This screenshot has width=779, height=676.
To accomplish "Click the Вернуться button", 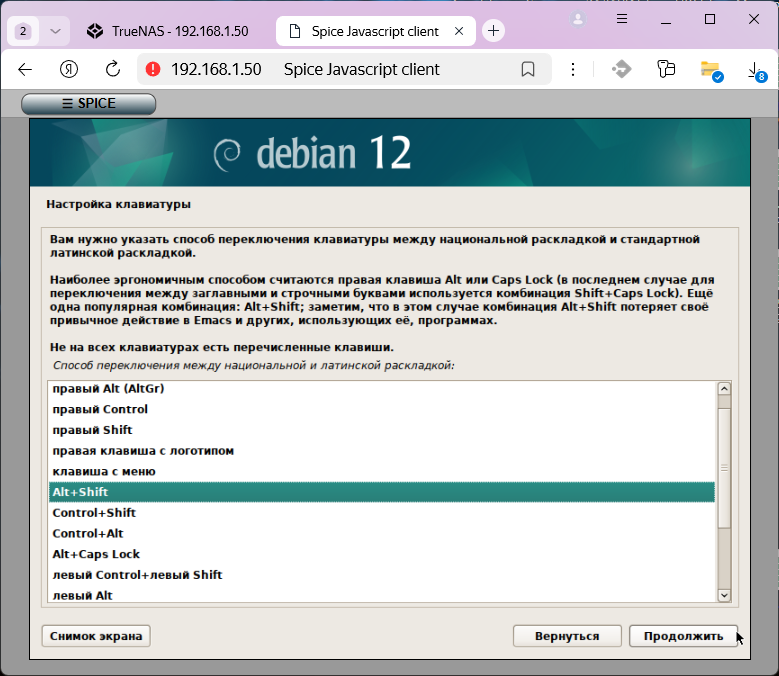I will point(567,636).
